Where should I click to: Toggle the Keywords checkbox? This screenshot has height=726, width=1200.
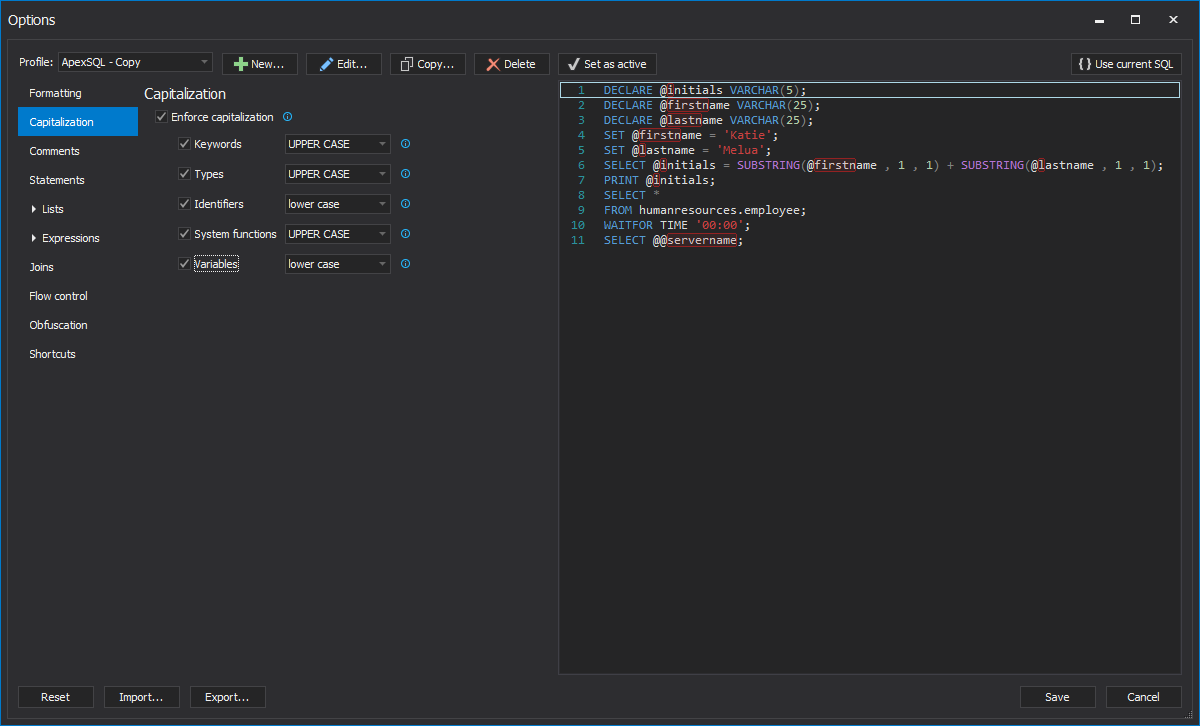click(184, 144)
